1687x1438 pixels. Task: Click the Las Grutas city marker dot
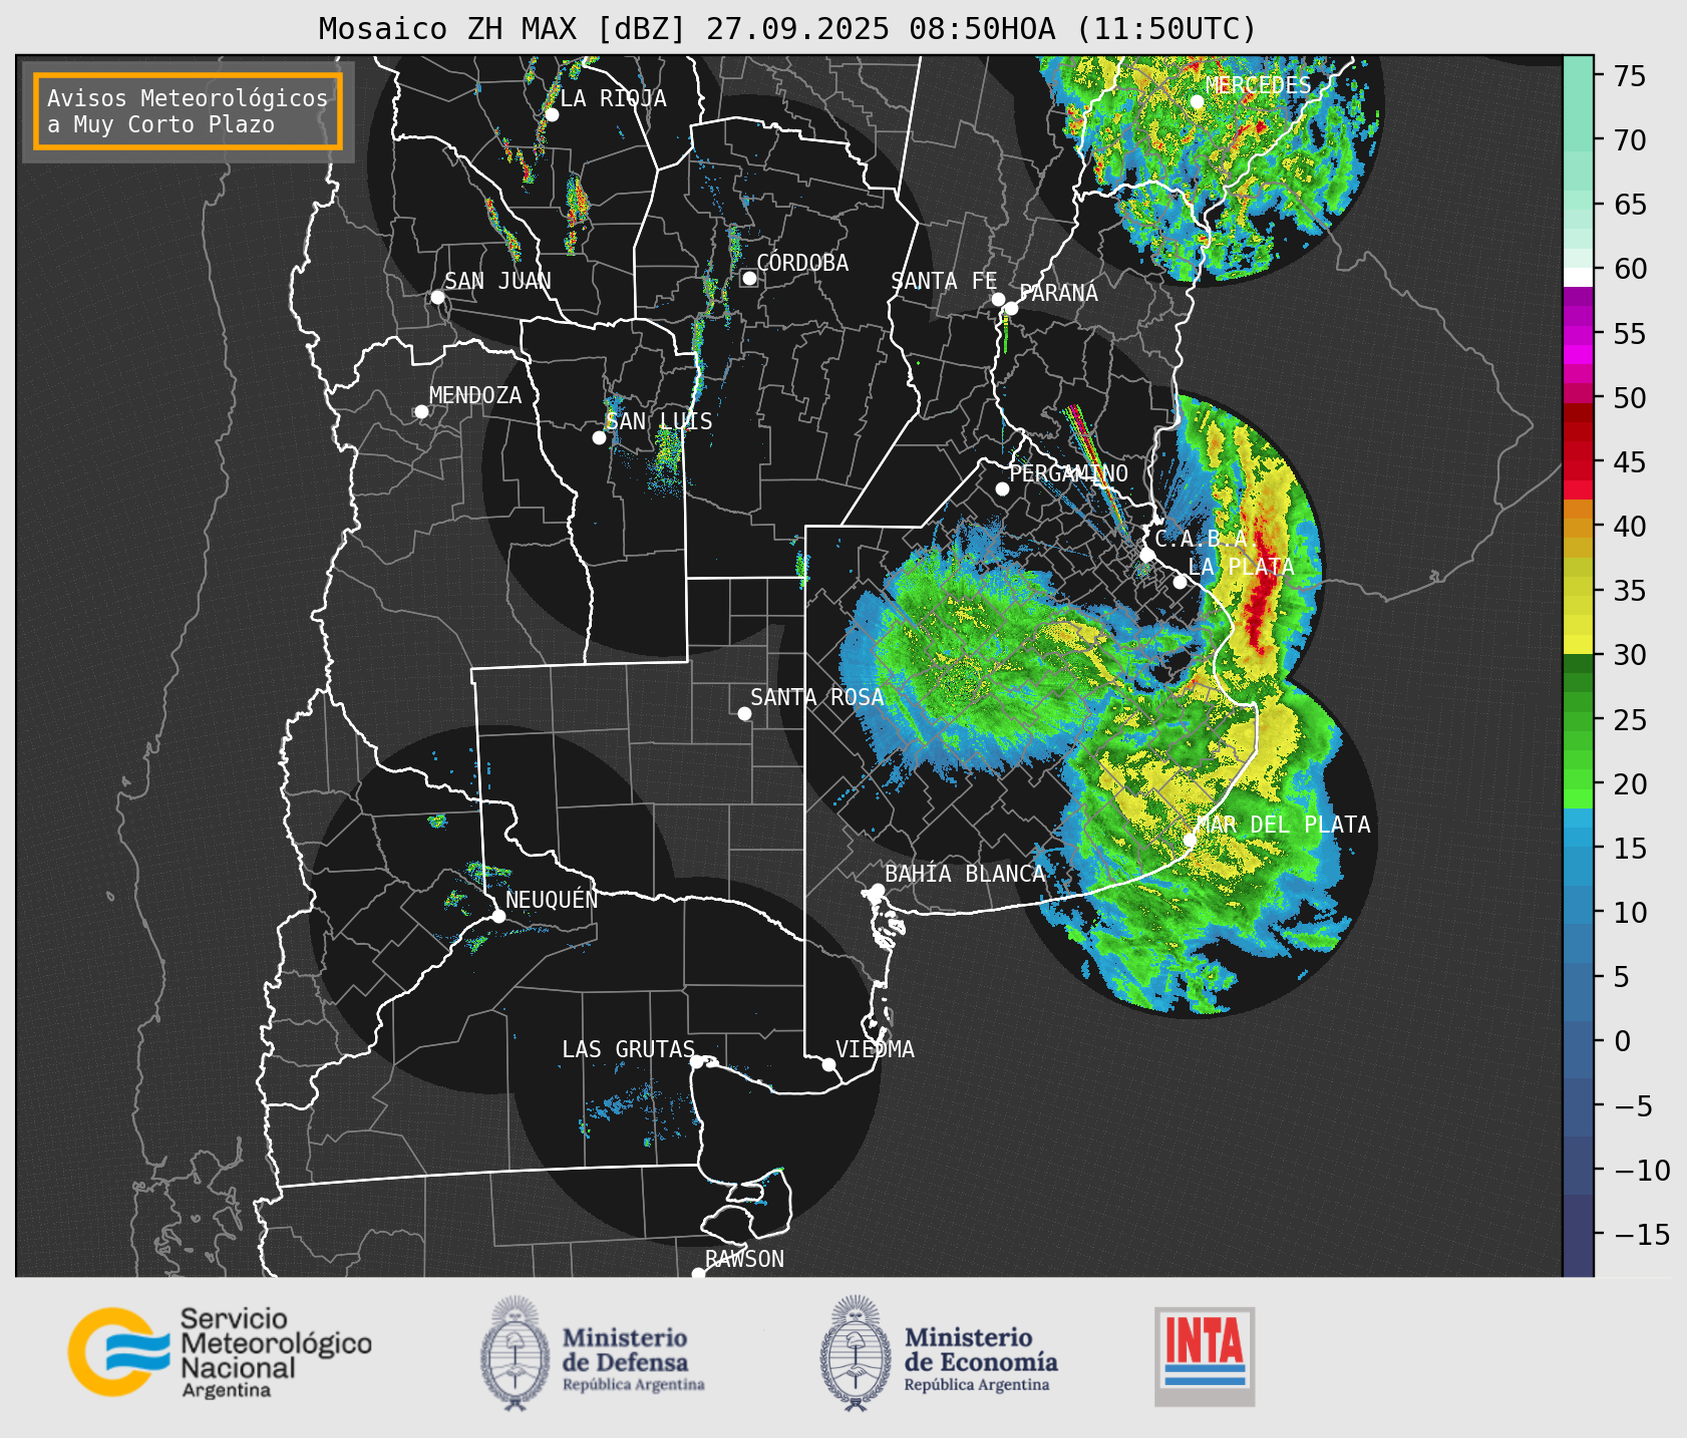point(697,1061)
